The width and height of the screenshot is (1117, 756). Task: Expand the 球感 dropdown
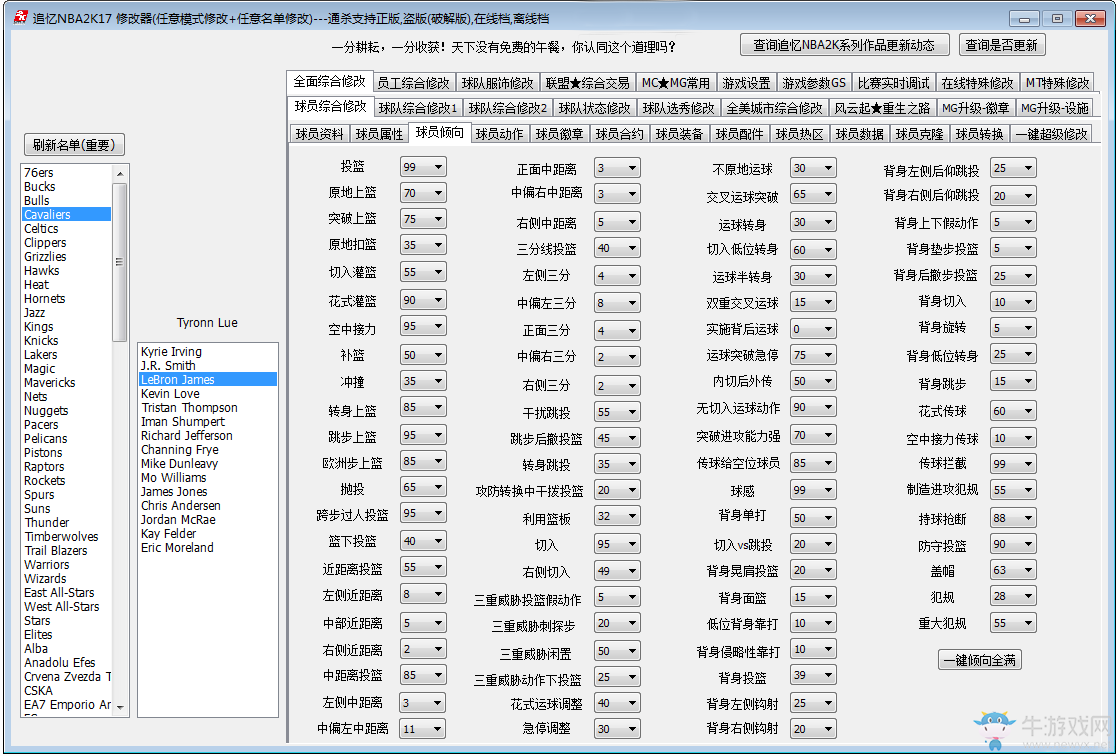[x=814, y=490]
